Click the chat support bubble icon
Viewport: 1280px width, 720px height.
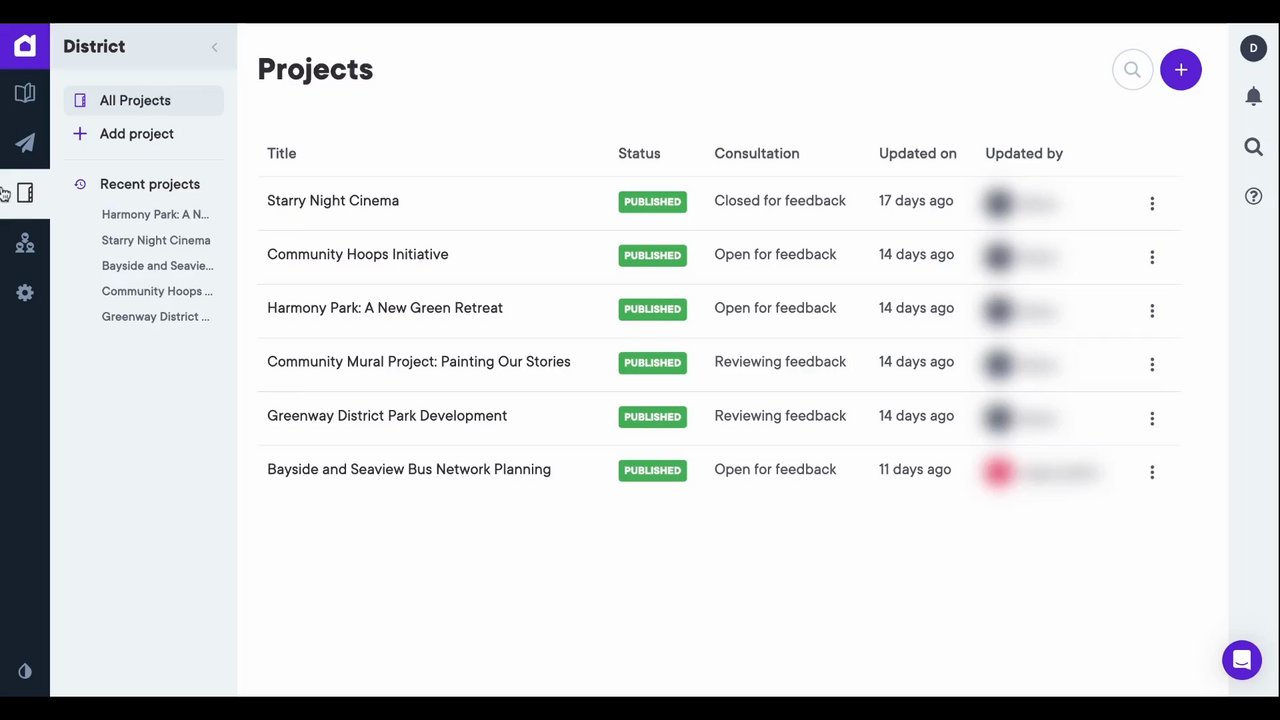click(1241, 660)
